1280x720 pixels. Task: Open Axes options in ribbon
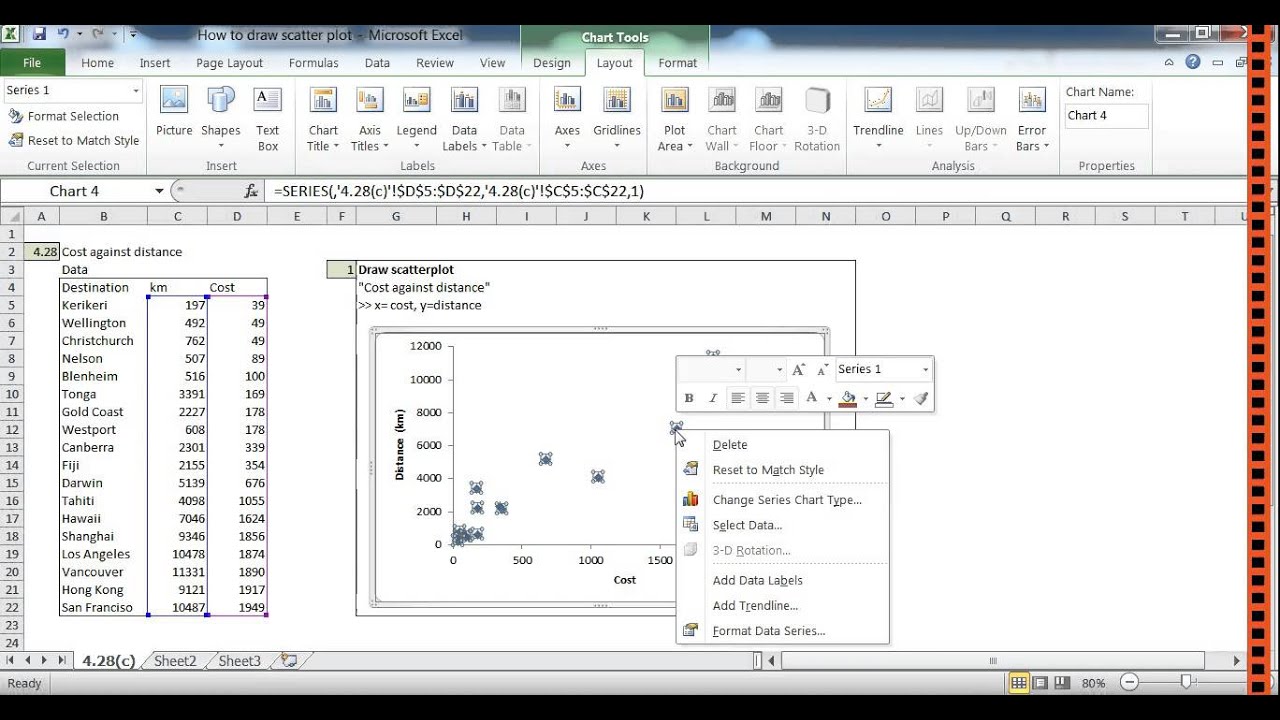(567, 119)
